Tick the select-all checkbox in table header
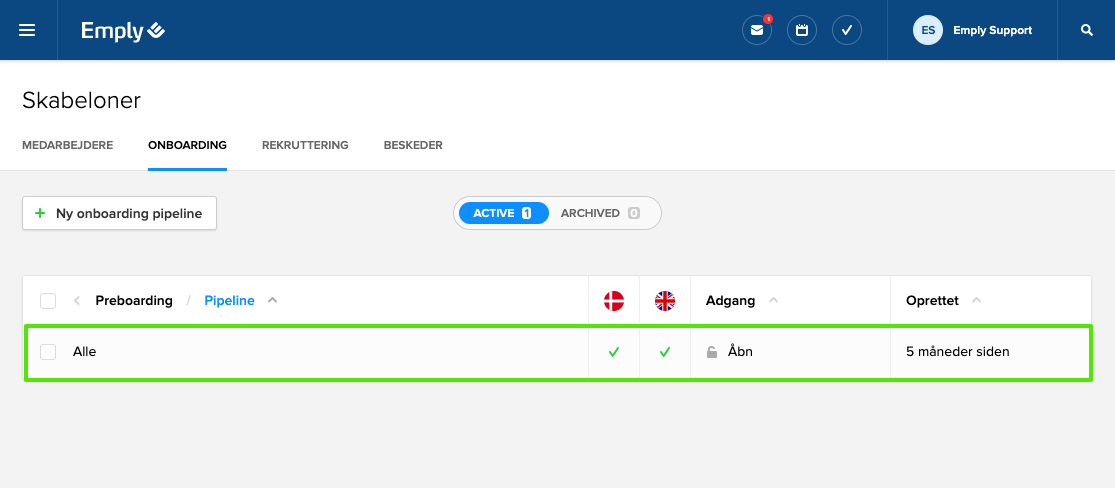This screenshot has width=1115, height=488. 48,301
